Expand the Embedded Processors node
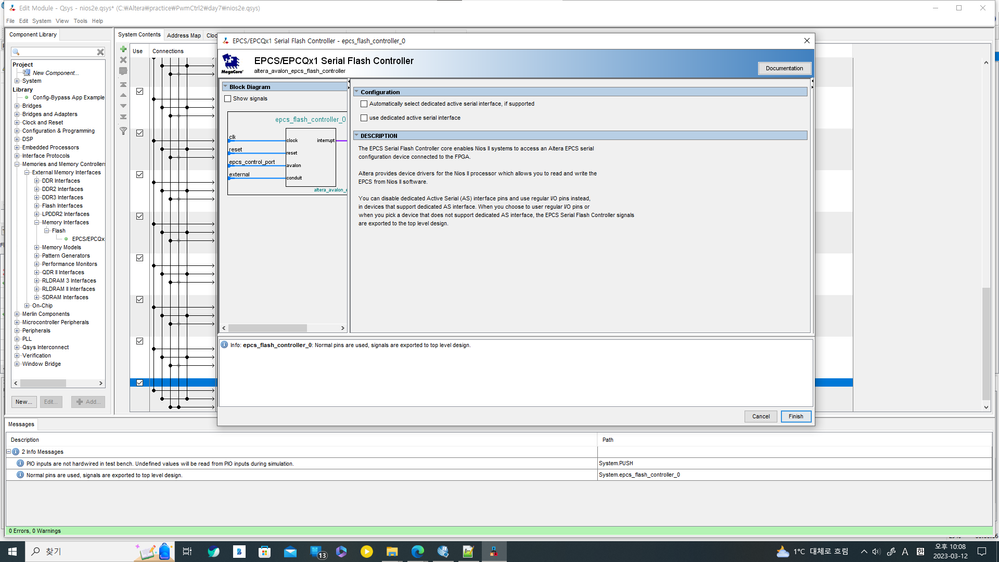 click(17, 147)
